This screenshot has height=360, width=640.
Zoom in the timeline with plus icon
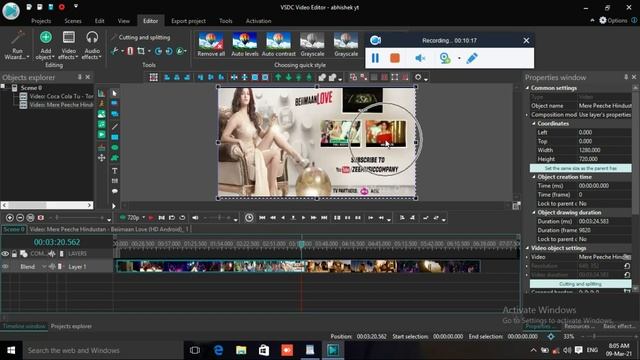(x=10, y=218)
